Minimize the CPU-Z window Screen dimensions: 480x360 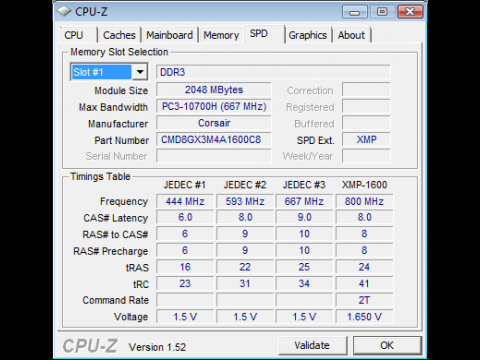click(x=354, y=12)
